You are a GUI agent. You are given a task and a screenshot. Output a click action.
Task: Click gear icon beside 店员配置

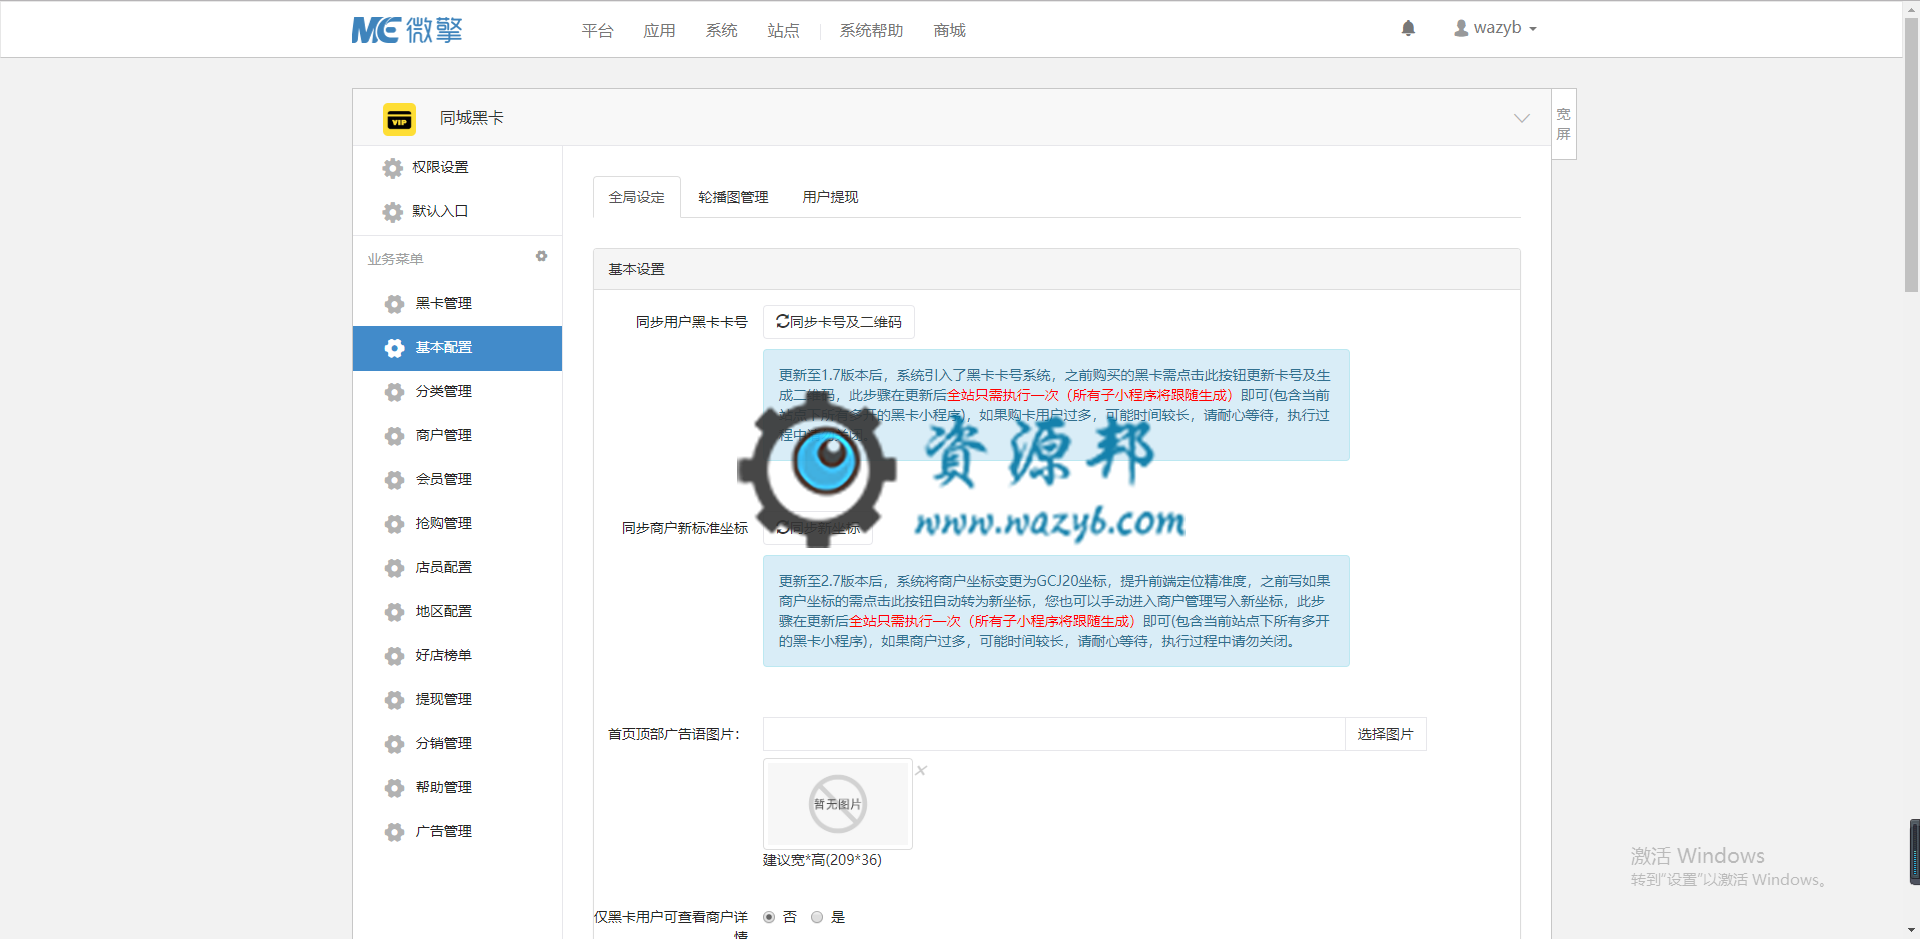(x=395, y=568)
